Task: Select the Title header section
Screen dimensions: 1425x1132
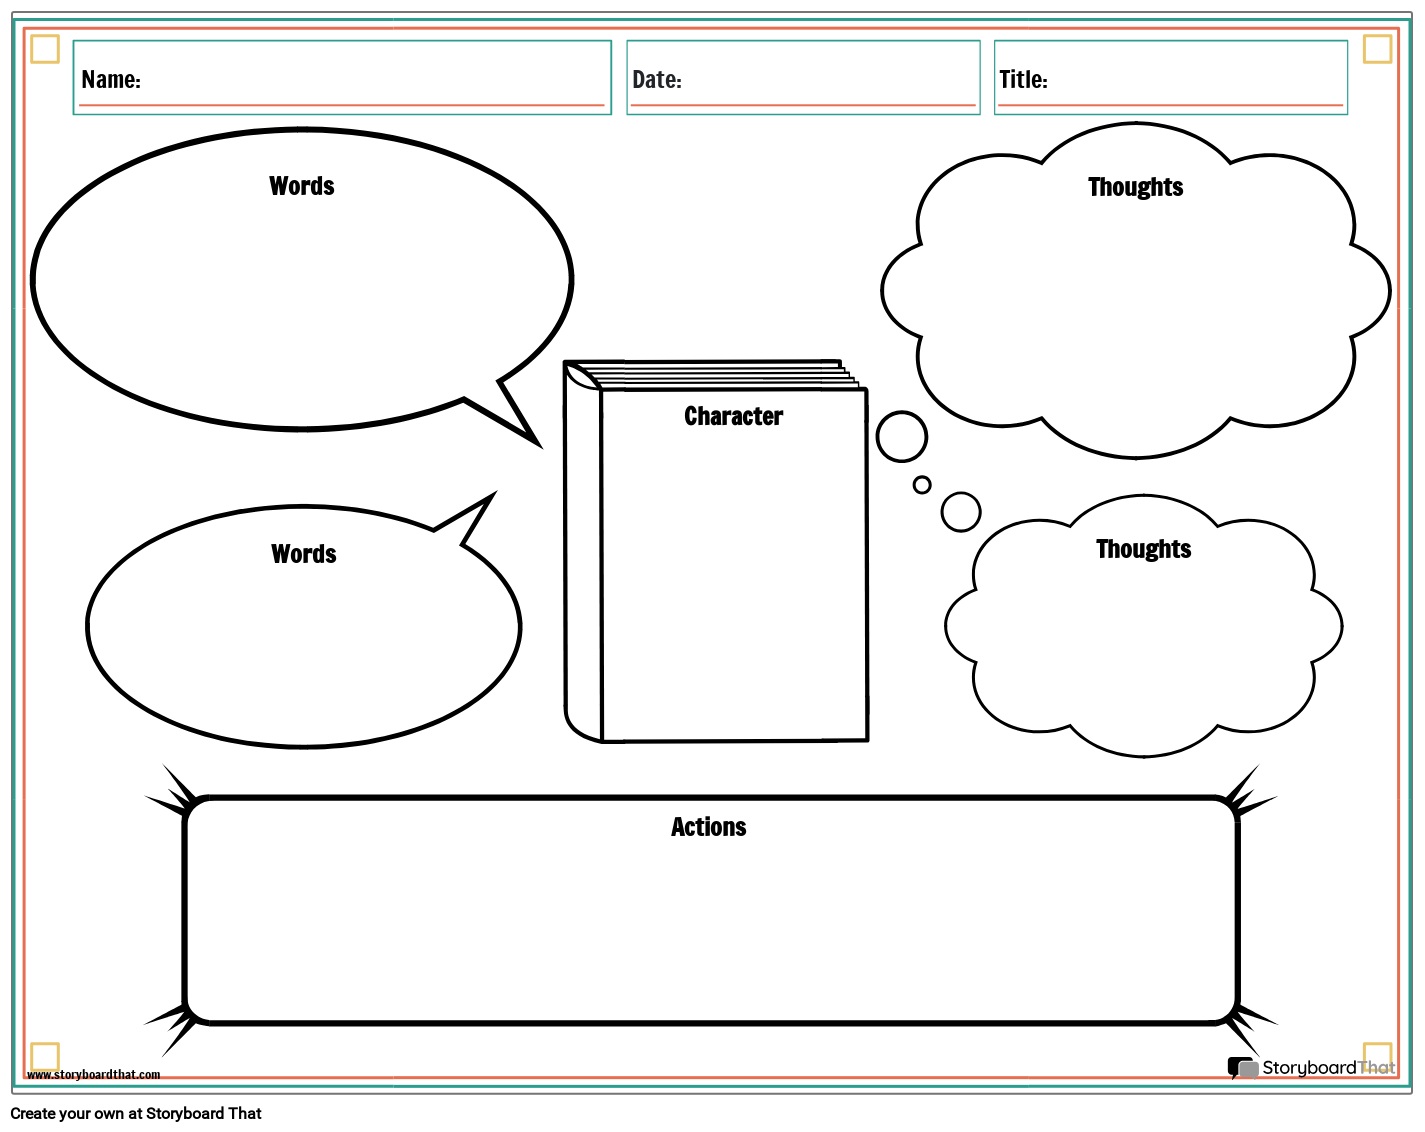Action: pyautogui.click(x=1170, y=77)
